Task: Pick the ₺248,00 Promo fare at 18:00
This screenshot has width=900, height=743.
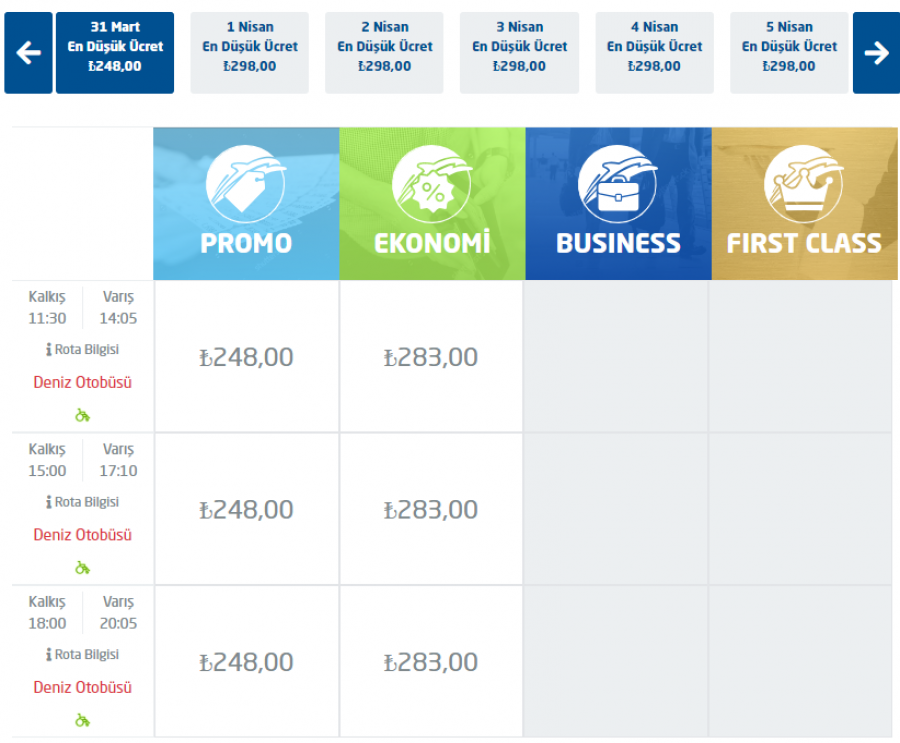Action: (x=246, y=662)
